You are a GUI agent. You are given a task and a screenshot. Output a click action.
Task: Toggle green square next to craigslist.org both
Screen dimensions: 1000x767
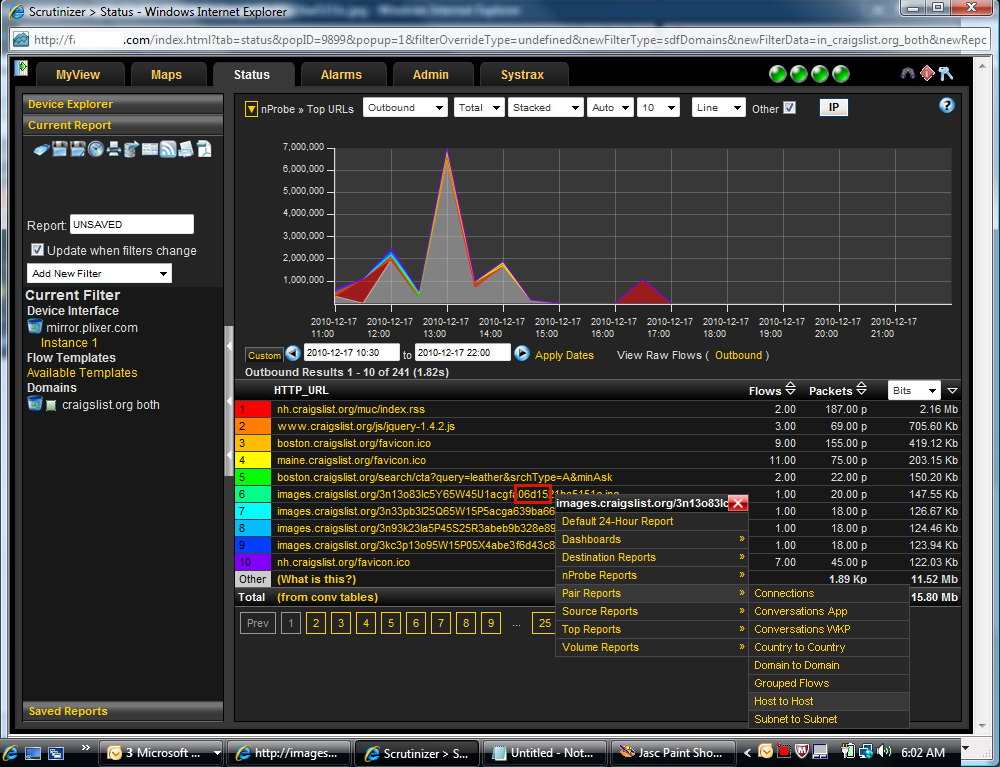[x=52, y=405]
